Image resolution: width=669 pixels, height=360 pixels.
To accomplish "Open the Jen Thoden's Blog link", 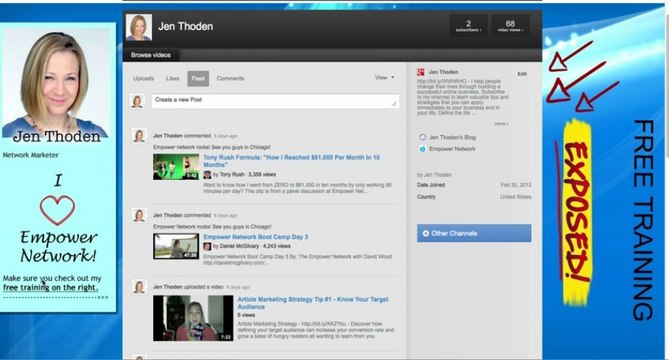I will click(x=453, y=137).
